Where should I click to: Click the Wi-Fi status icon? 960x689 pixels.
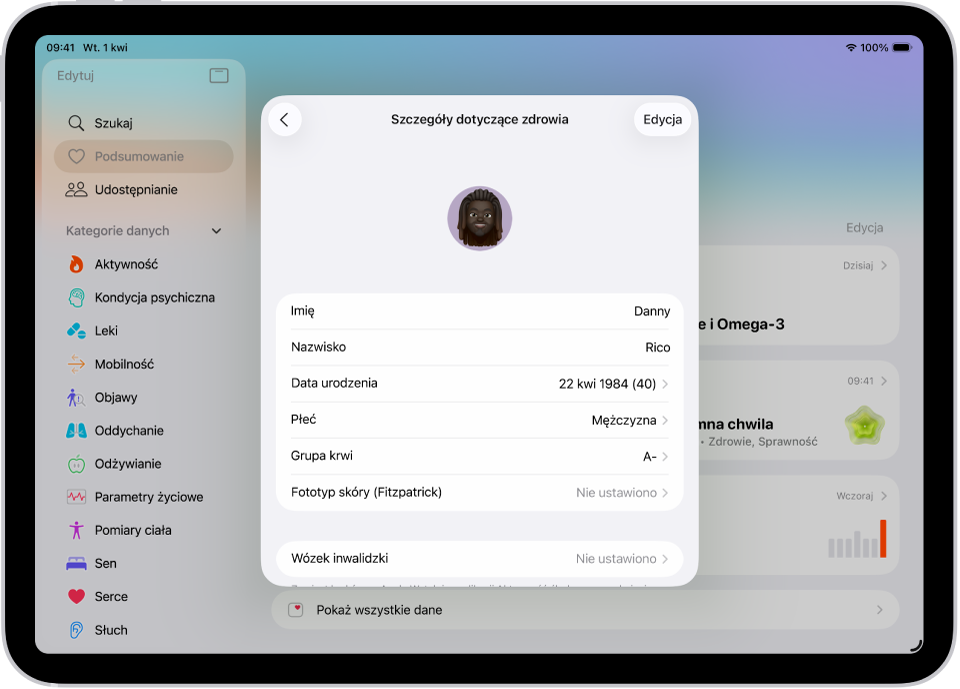pyautogui.click(x=850, y=48)
